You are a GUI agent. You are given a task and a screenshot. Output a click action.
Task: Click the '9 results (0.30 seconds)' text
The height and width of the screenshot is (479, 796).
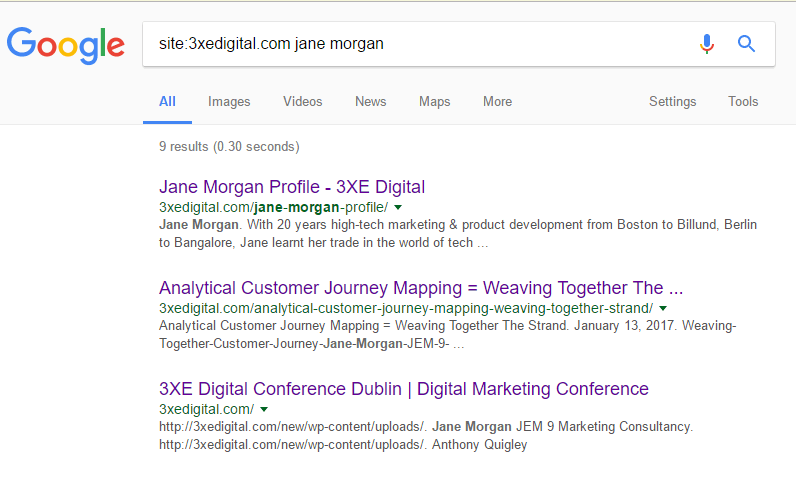[229, 147]
